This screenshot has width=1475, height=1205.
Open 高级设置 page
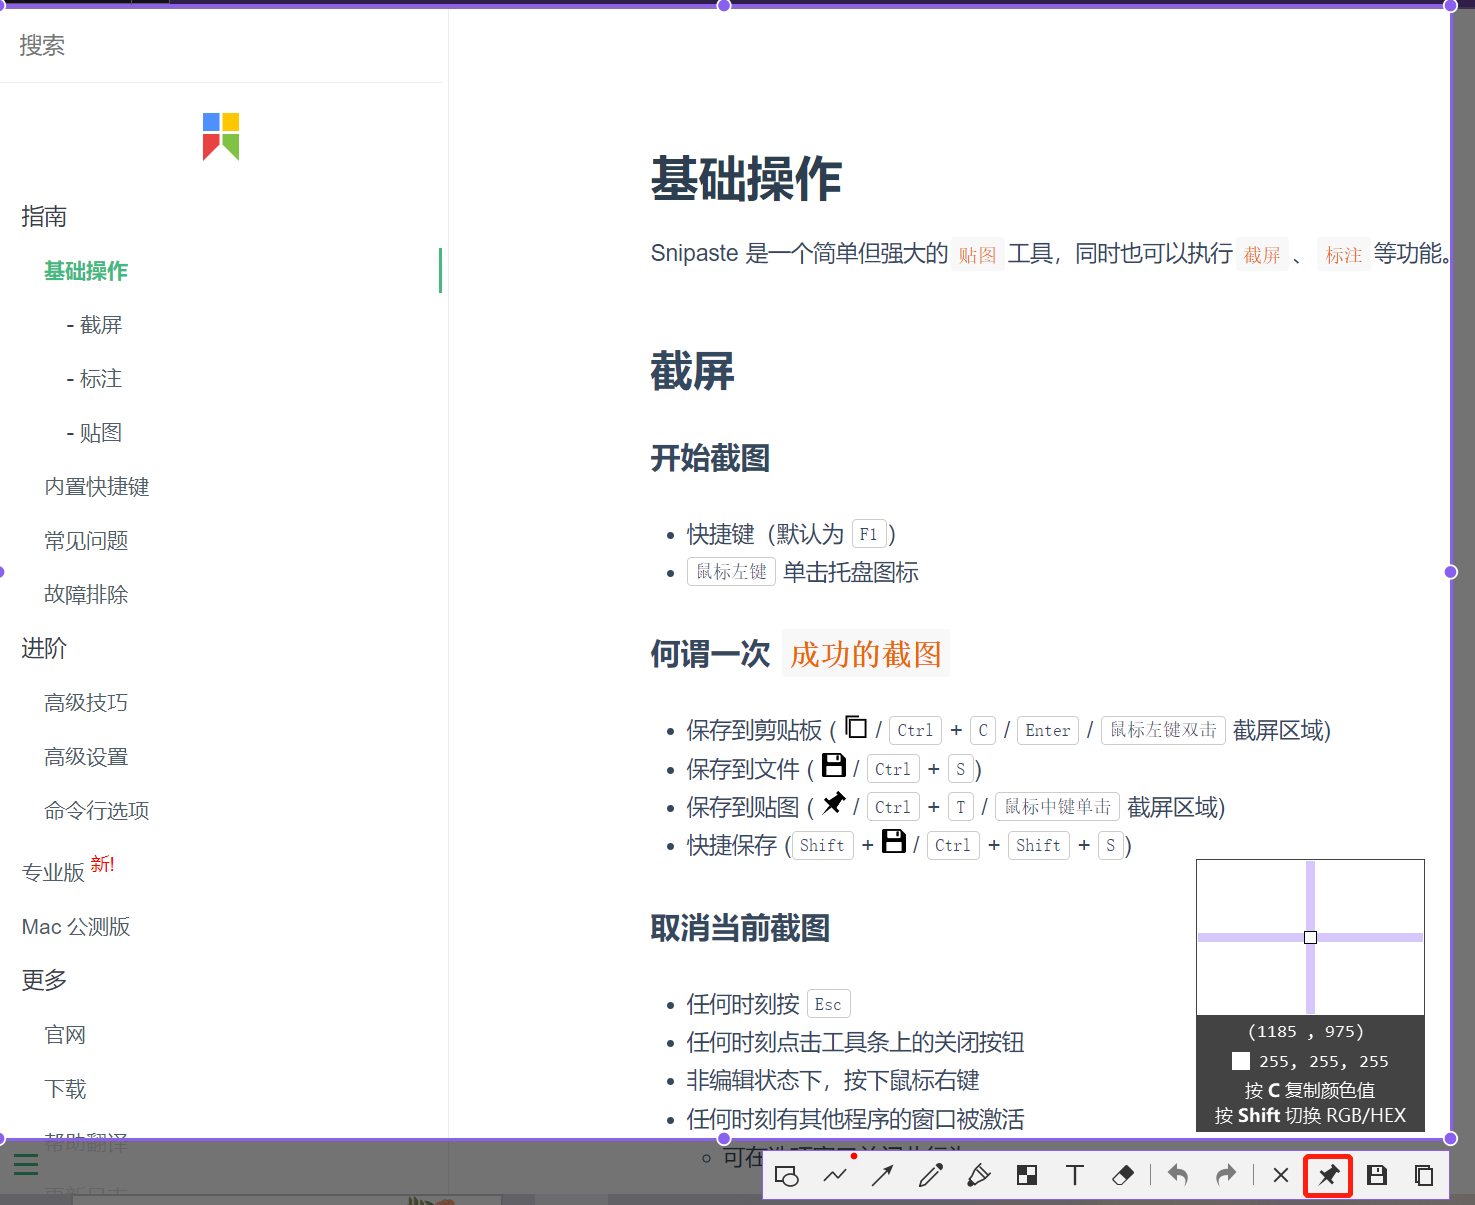coord(86,757)
